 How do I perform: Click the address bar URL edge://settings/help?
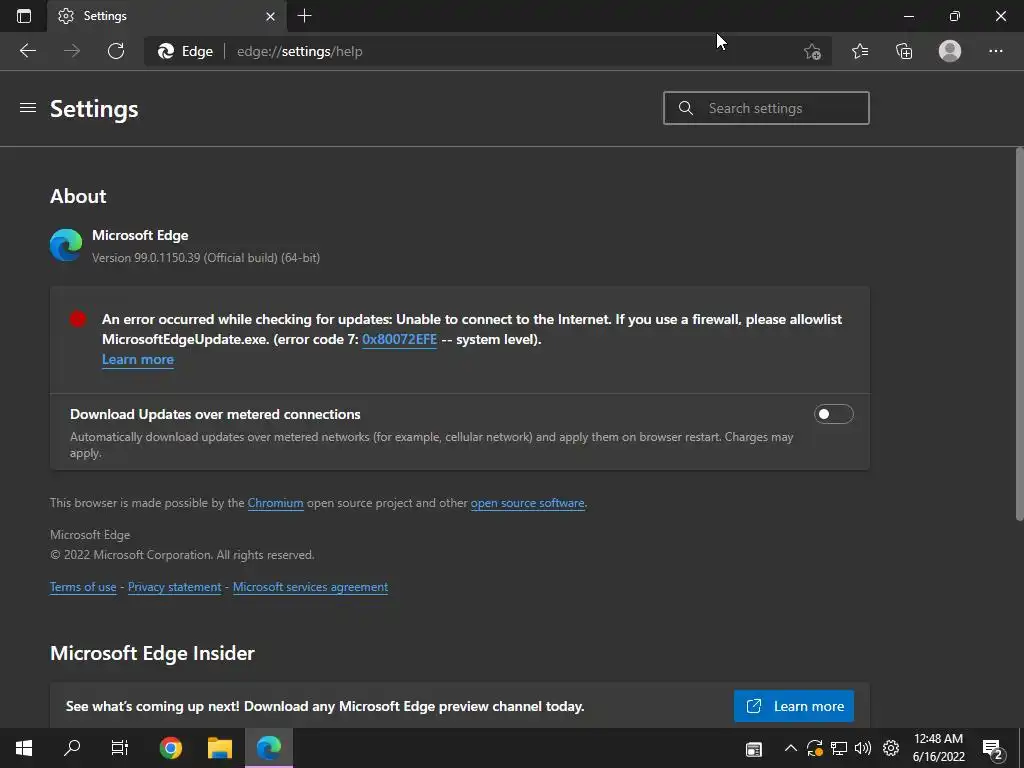click(299, 51)
